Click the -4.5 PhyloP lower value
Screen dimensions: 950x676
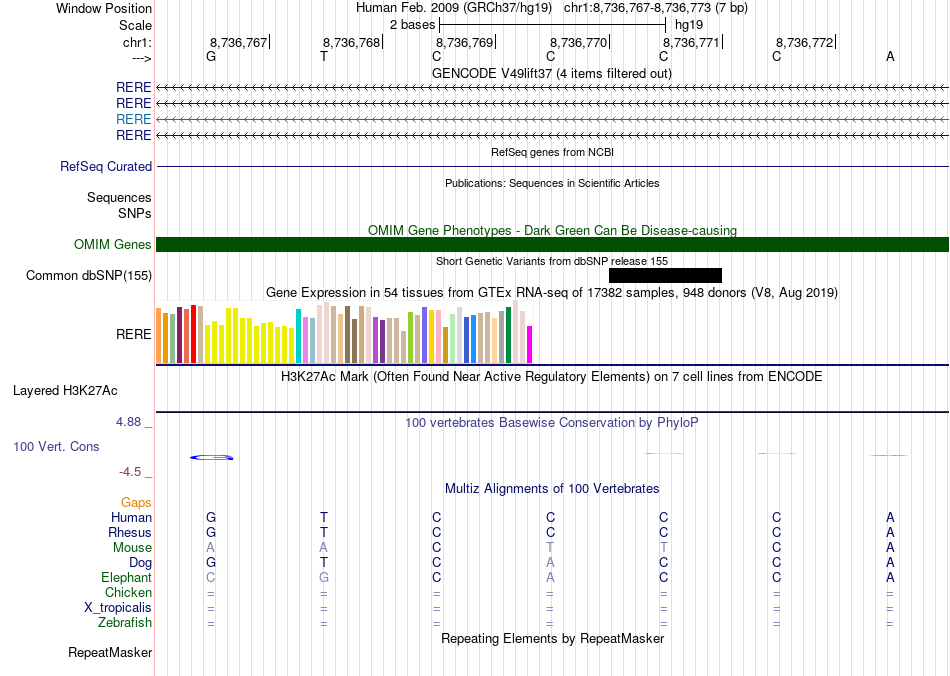(x=130, y=472)
